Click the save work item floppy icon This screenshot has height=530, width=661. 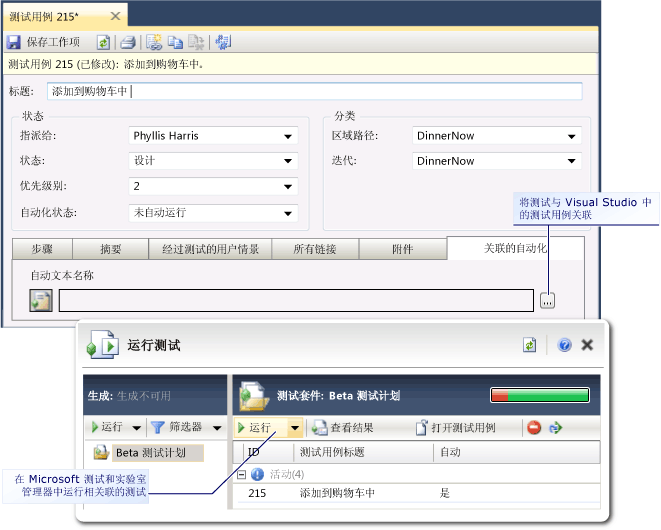point(13,42)
